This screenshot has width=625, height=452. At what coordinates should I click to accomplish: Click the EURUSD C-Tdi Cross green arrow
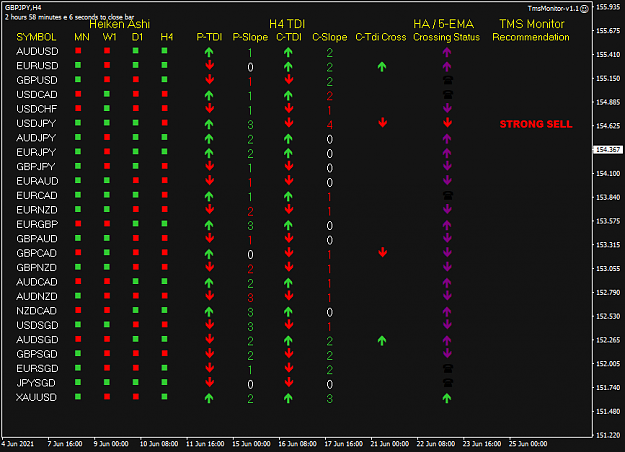(382, 67)
